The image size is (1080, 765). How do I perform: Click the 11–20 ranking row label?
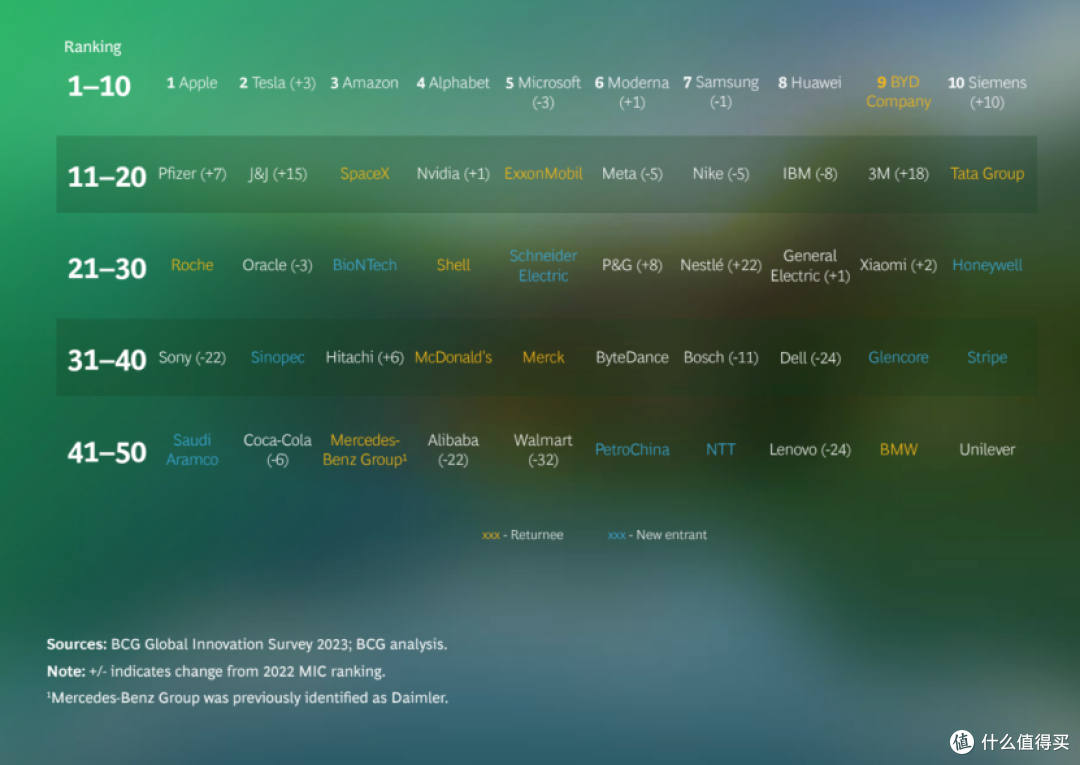[x=107, y=177]
